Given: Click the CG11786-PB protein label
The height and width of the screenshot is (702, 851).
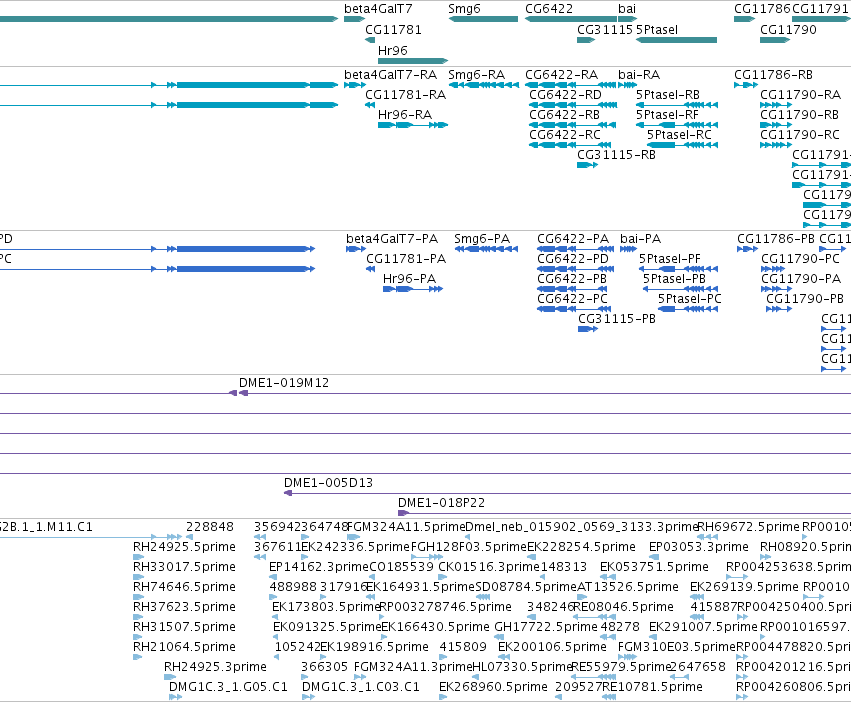Looking at the screenshot, I should point(776,239).
